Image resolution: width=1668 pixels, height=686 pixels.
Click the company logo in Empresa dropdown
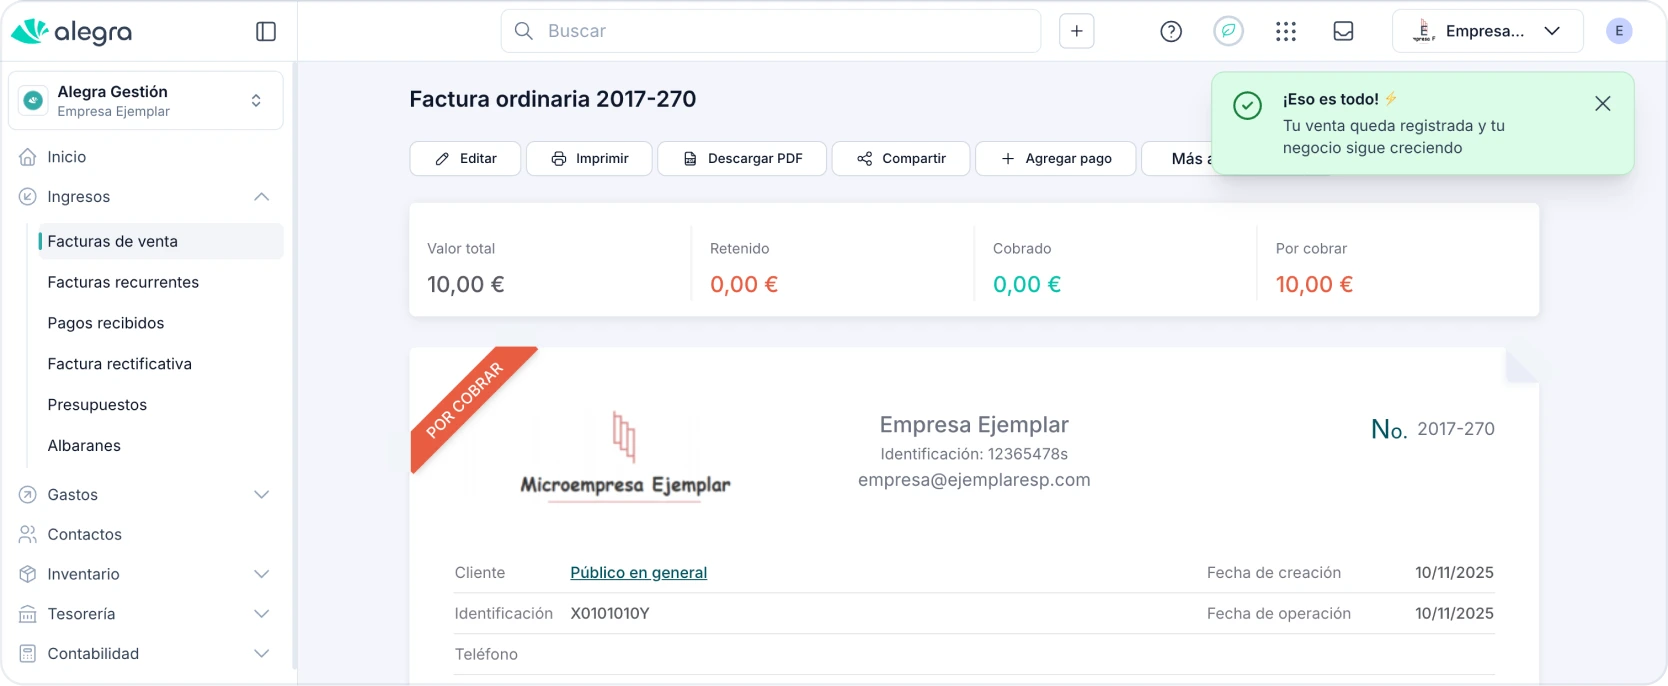(x=1424, y=31)
